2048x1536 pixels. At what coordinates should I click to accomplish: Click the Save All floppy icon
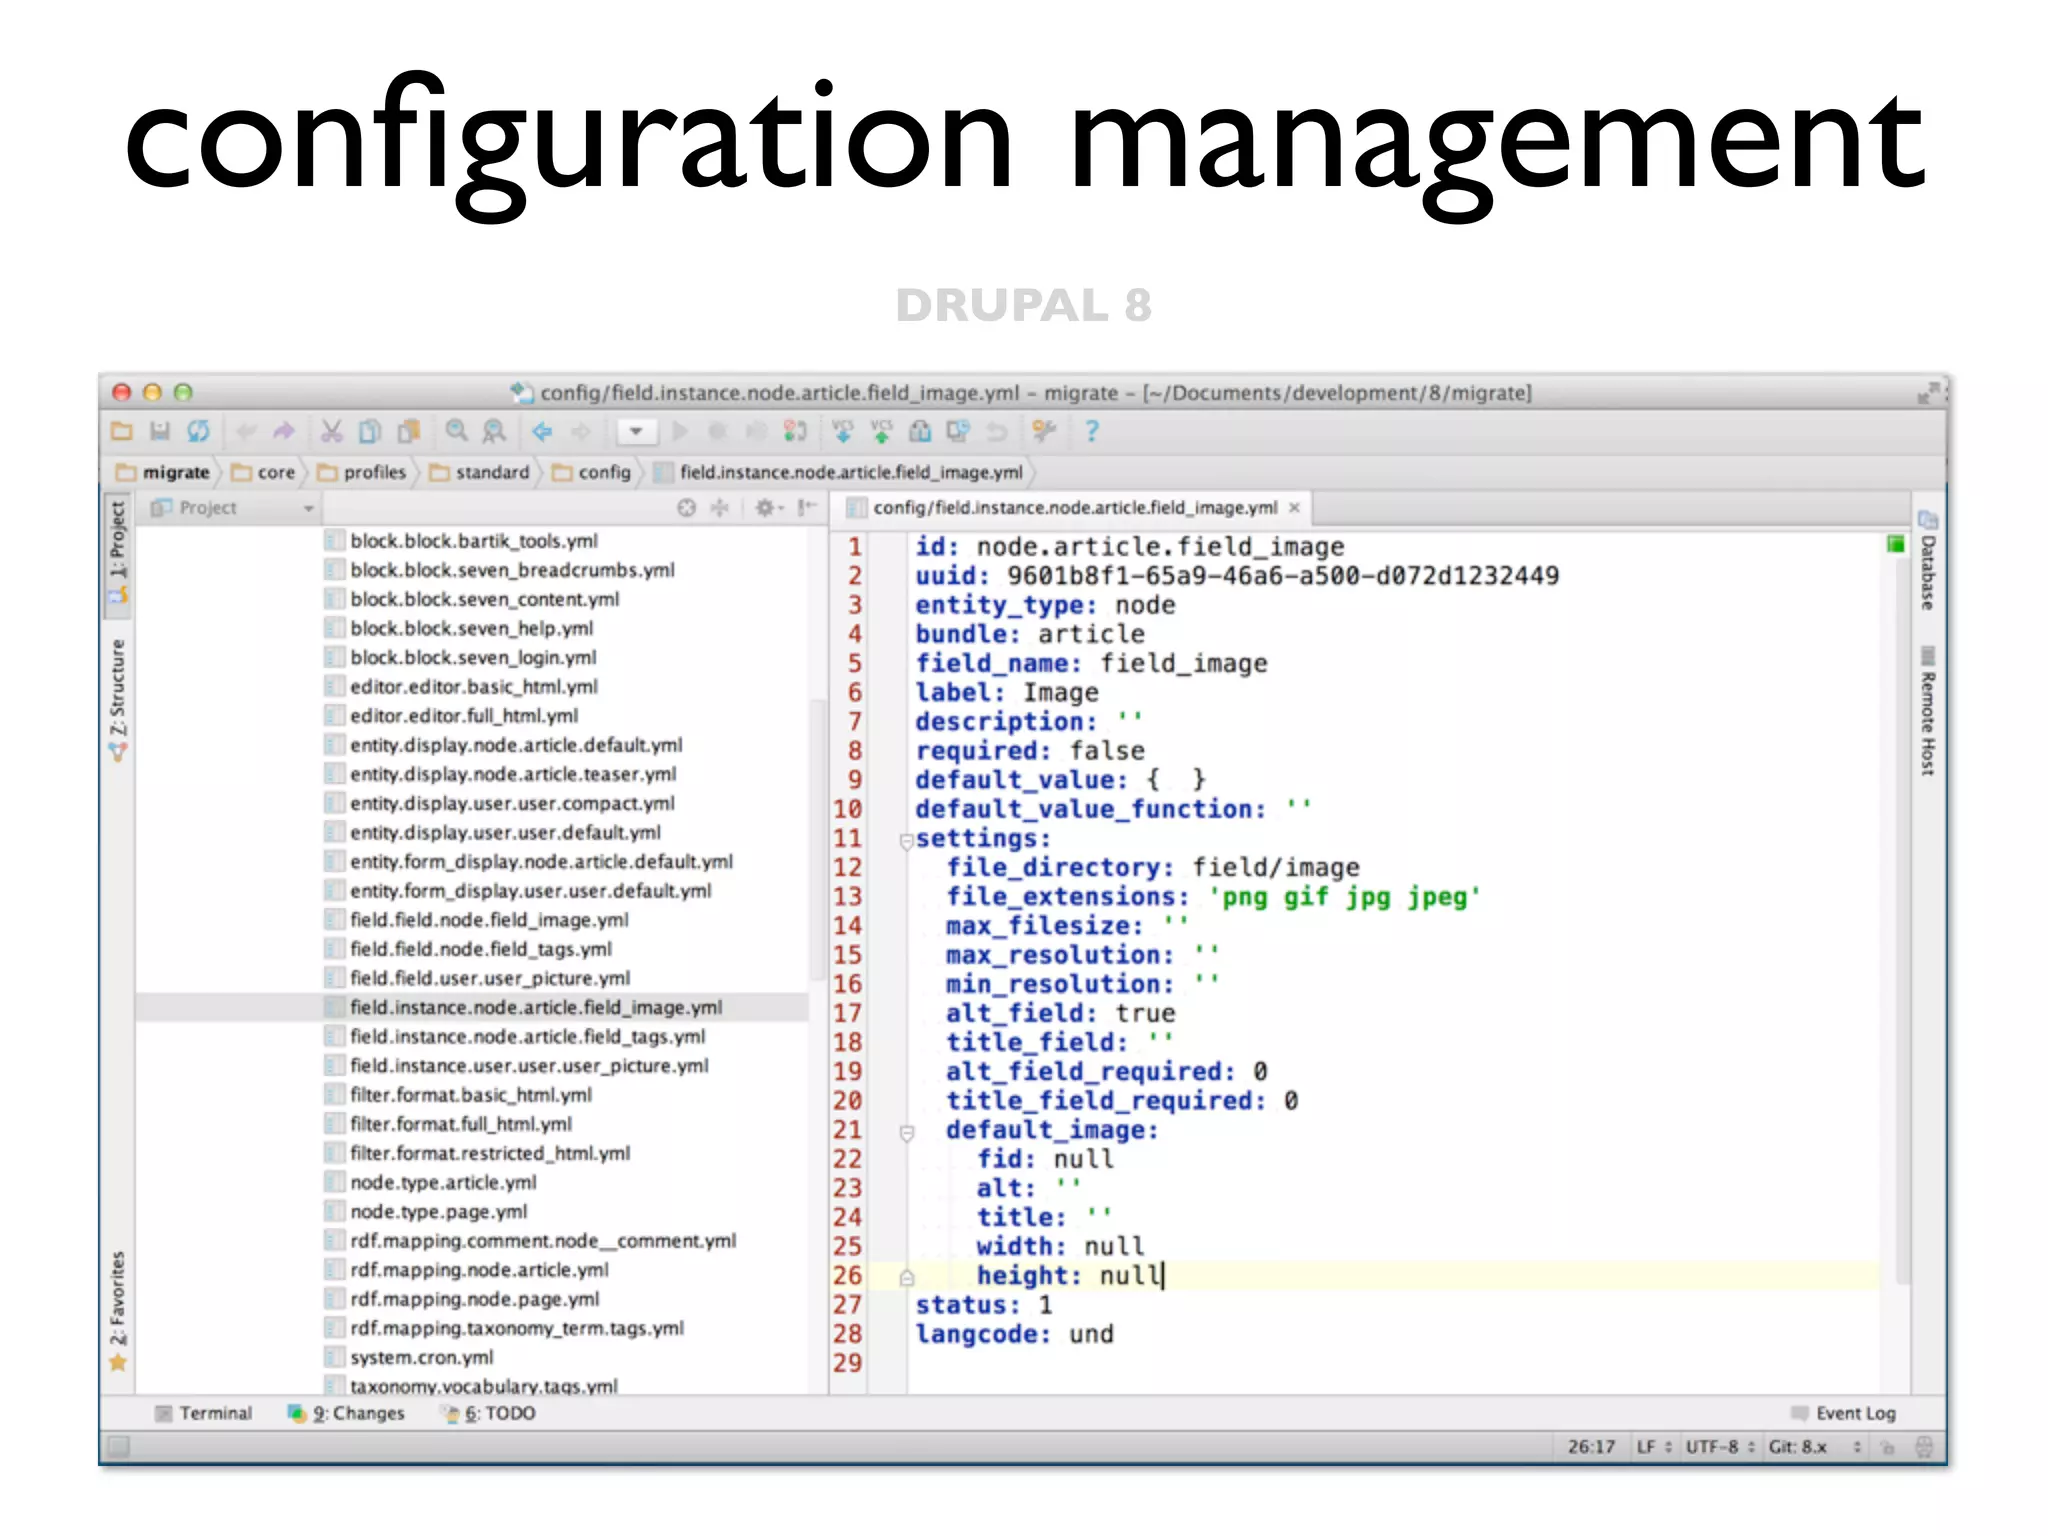point(159,431)
